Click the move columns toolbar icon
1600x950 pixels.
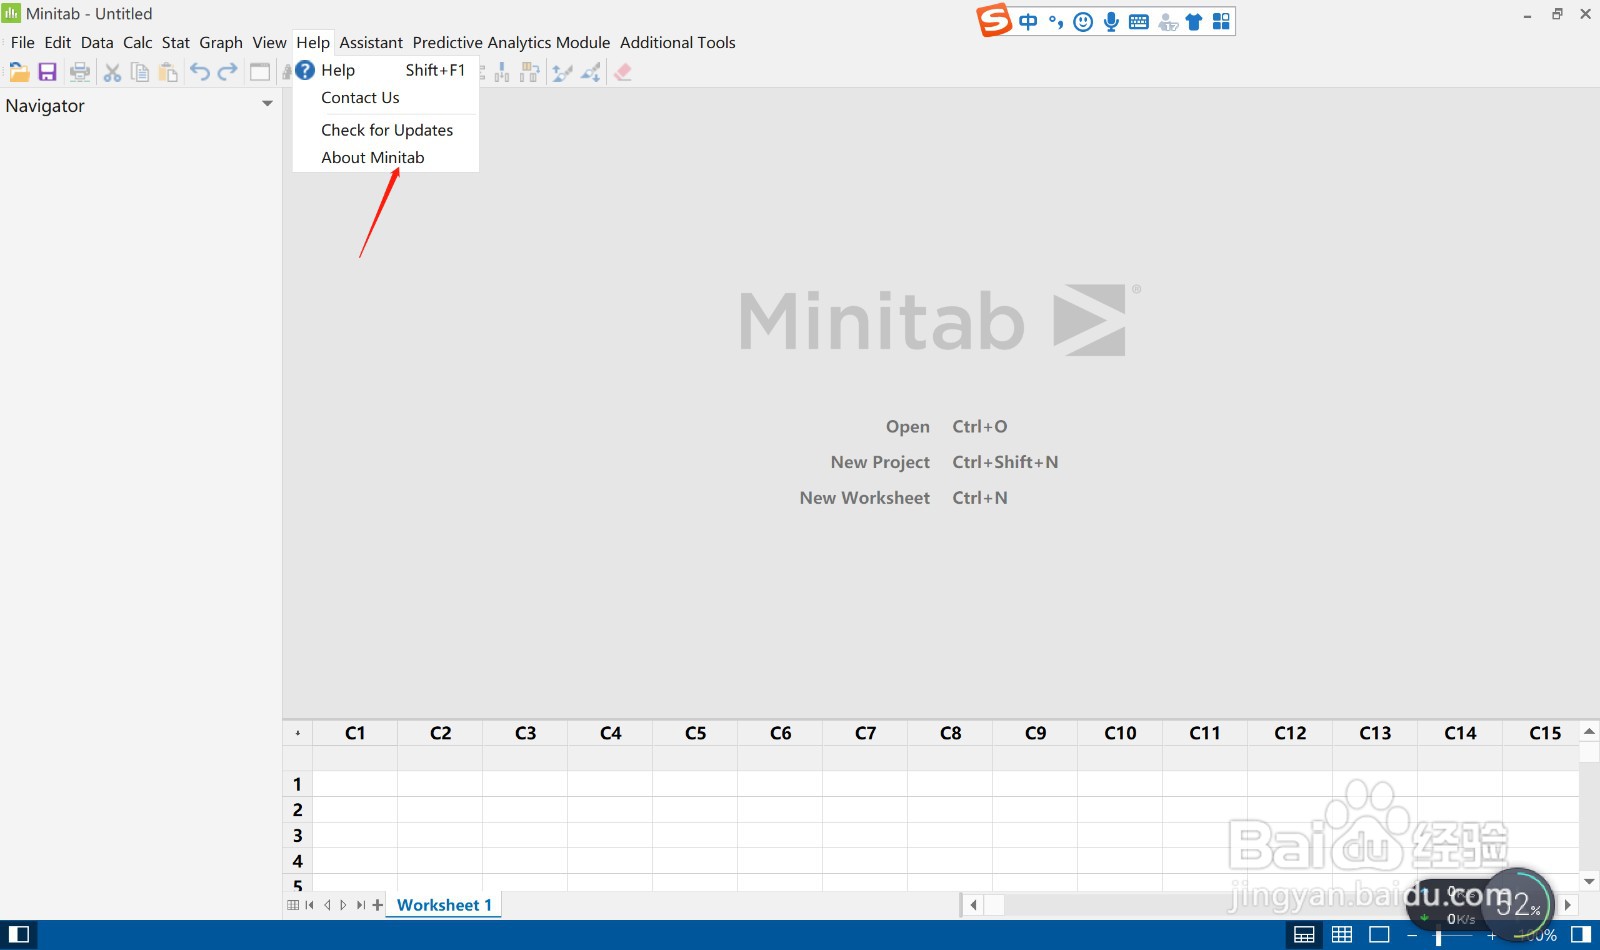click(530, 72)
